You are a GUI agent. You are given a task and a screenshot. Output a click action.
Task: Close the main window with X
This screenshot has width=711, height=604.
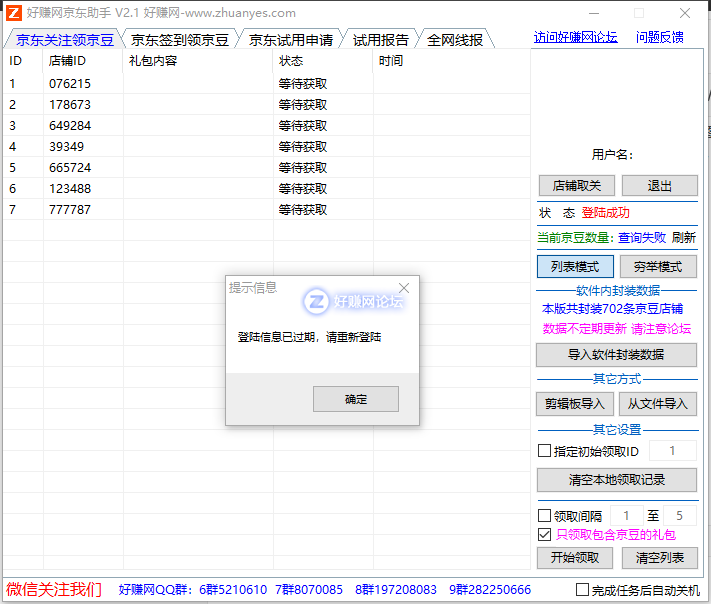[685, 13]
